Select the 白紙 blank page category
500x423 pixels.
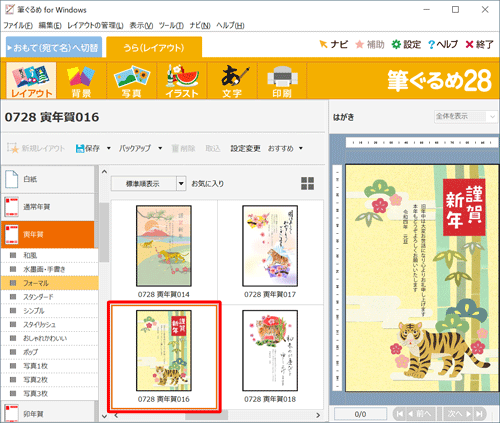pos(48,179)
